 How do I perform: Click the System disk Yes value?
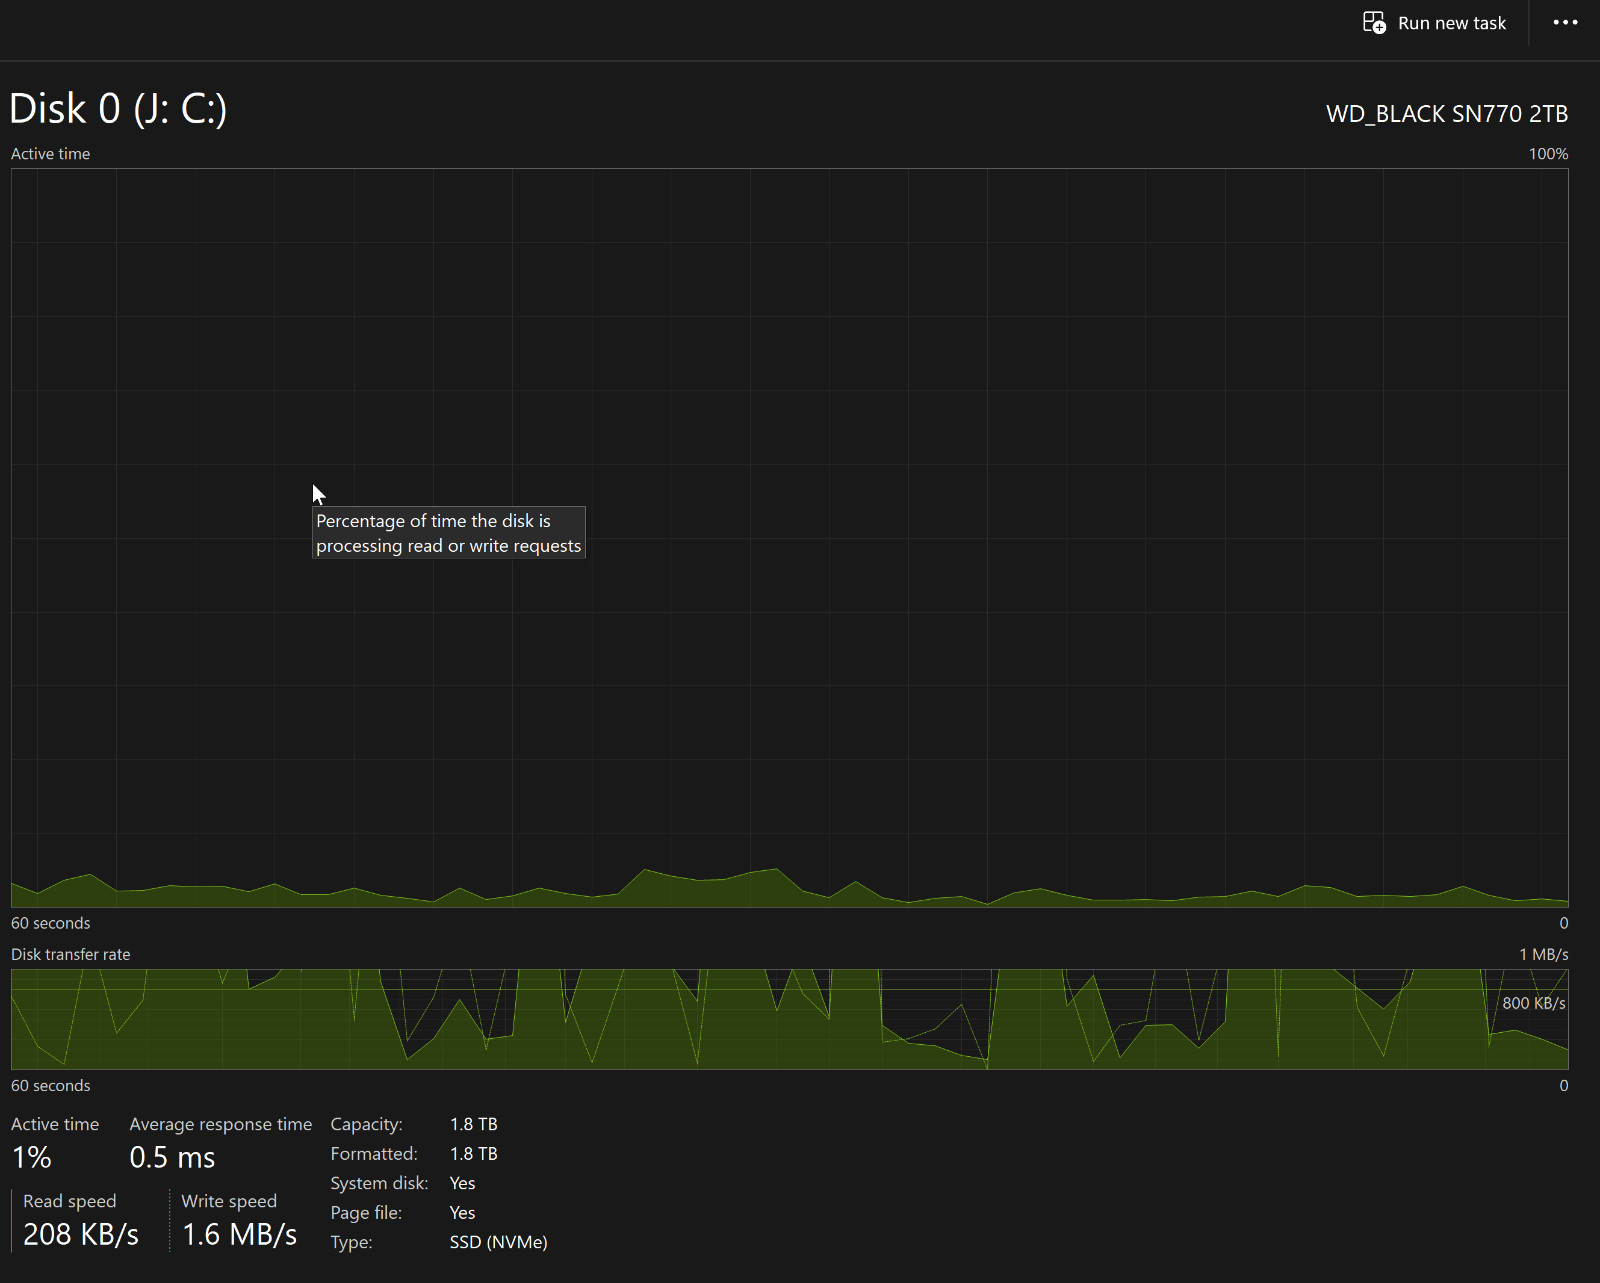(462, 1184)
